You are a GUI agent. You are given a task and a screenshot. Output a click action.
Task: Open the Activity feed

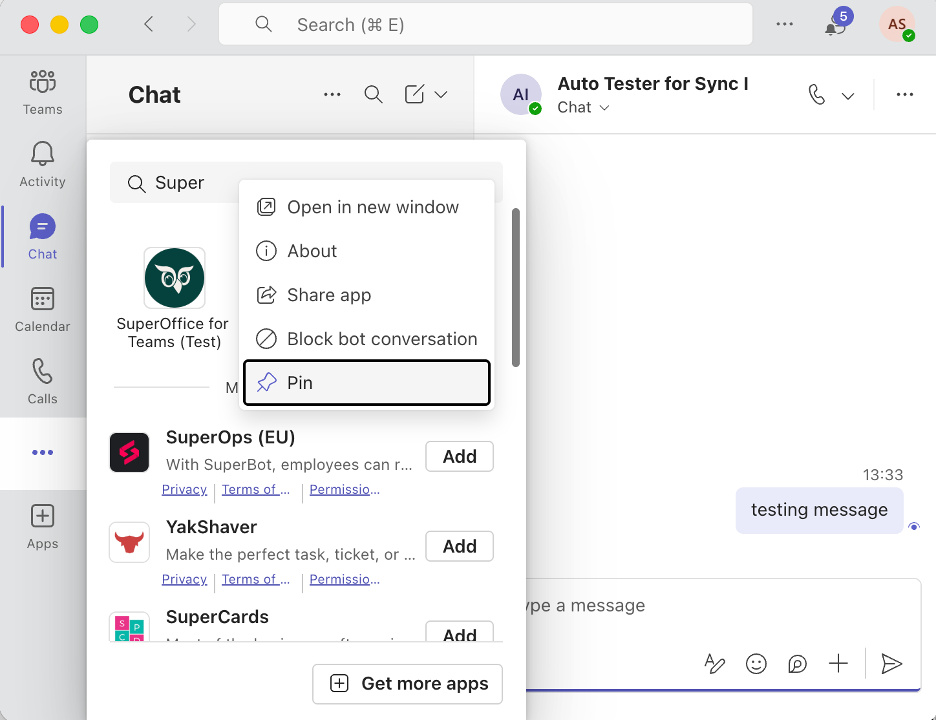(42, 164)
